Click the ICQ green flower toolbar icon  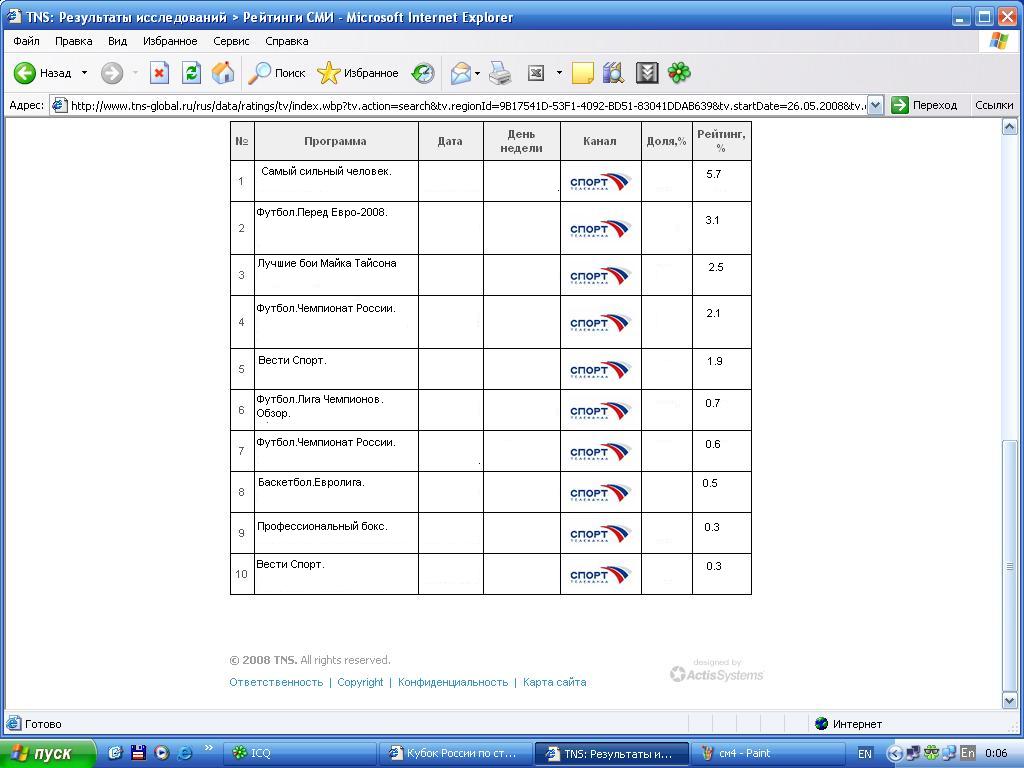(x=679, y=73)
